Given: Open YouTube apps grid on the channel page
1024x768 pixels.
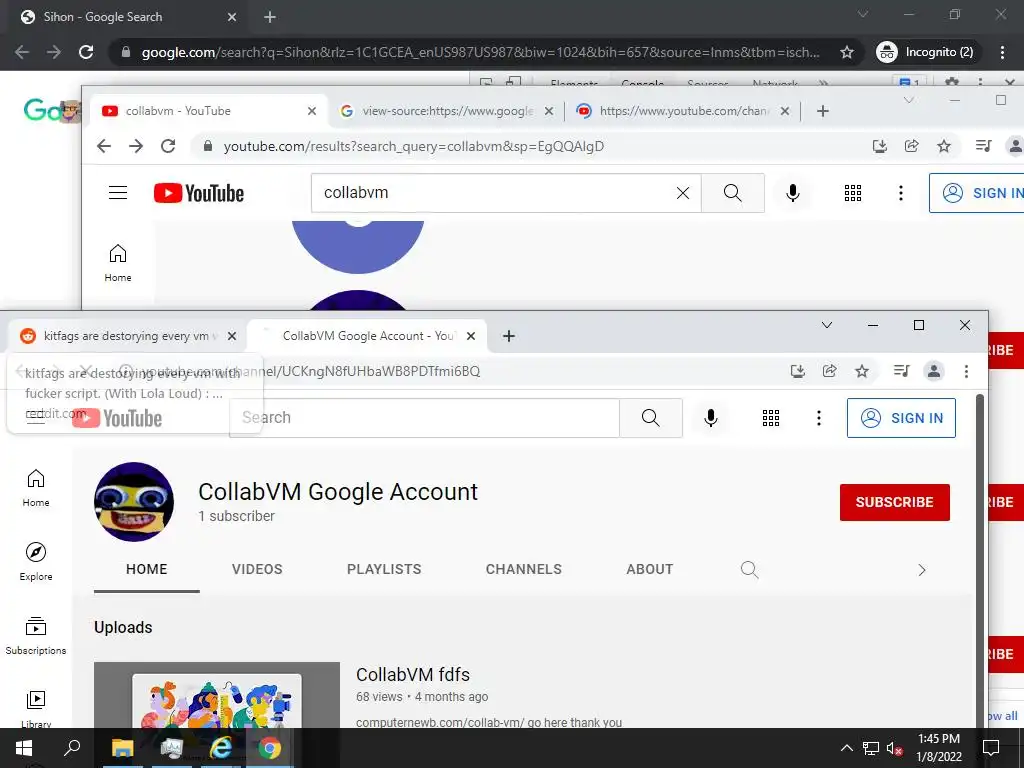Looking at the screenshot, I should [x=771, y=418].
